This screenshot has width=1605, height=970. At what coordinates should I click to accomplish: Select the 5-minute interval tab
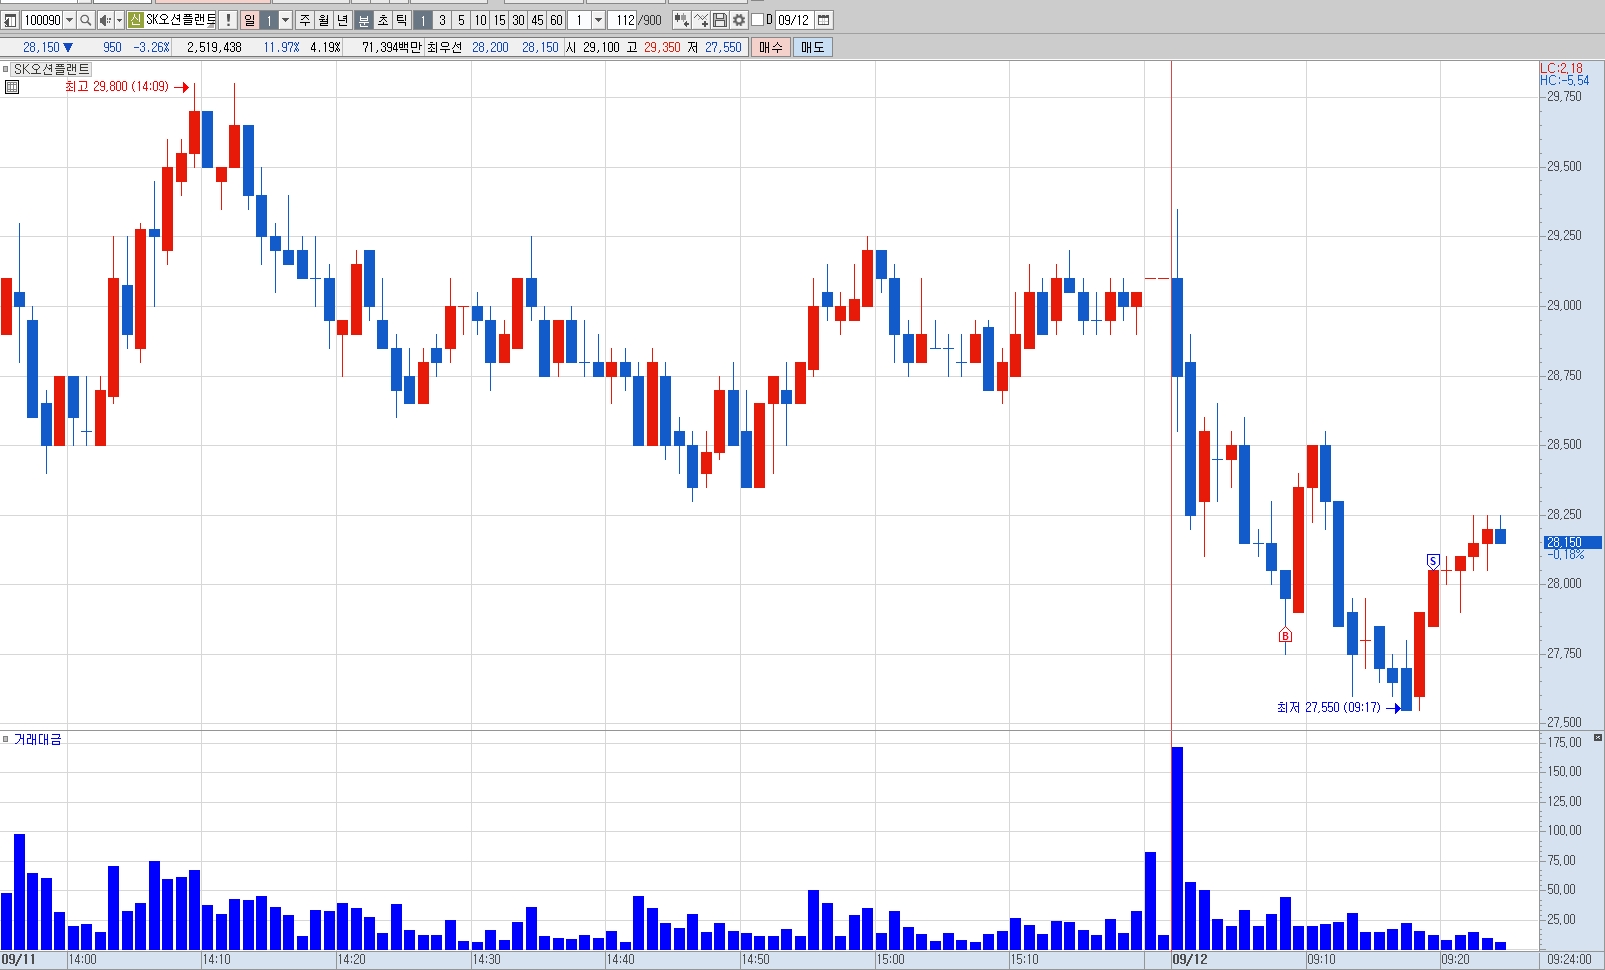(461, 20)
